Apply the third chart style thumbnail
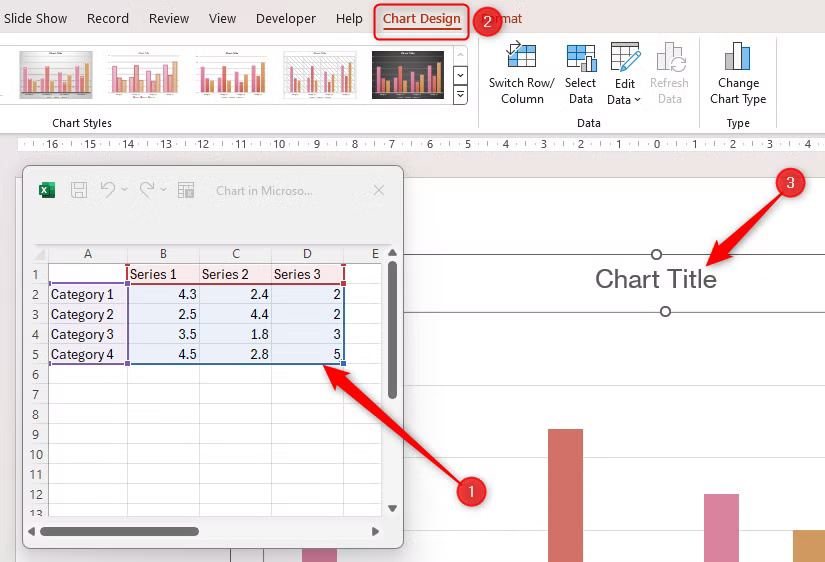Image resolution: width=825 pixels, height=562 pixels. [x=232, y=75]
